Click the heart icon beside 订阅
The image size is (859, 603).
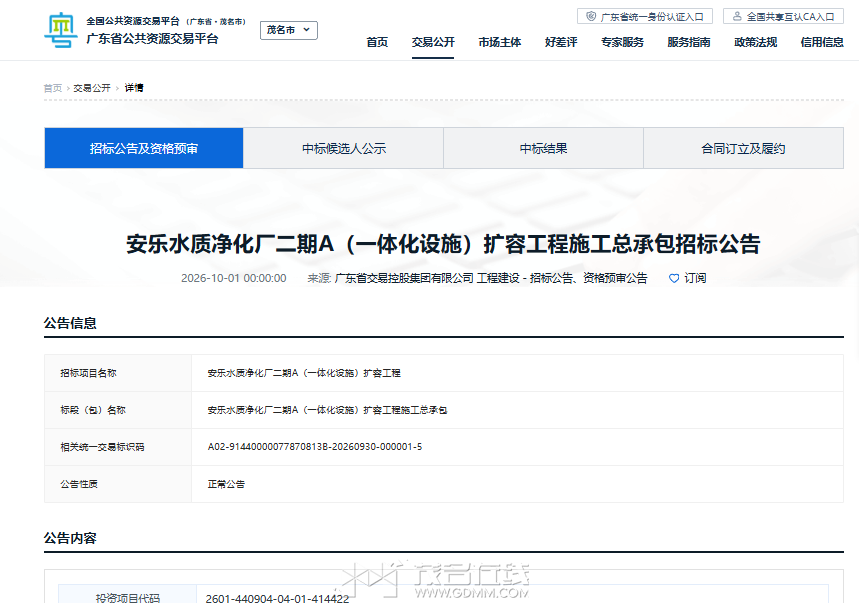tap(674, 278)
